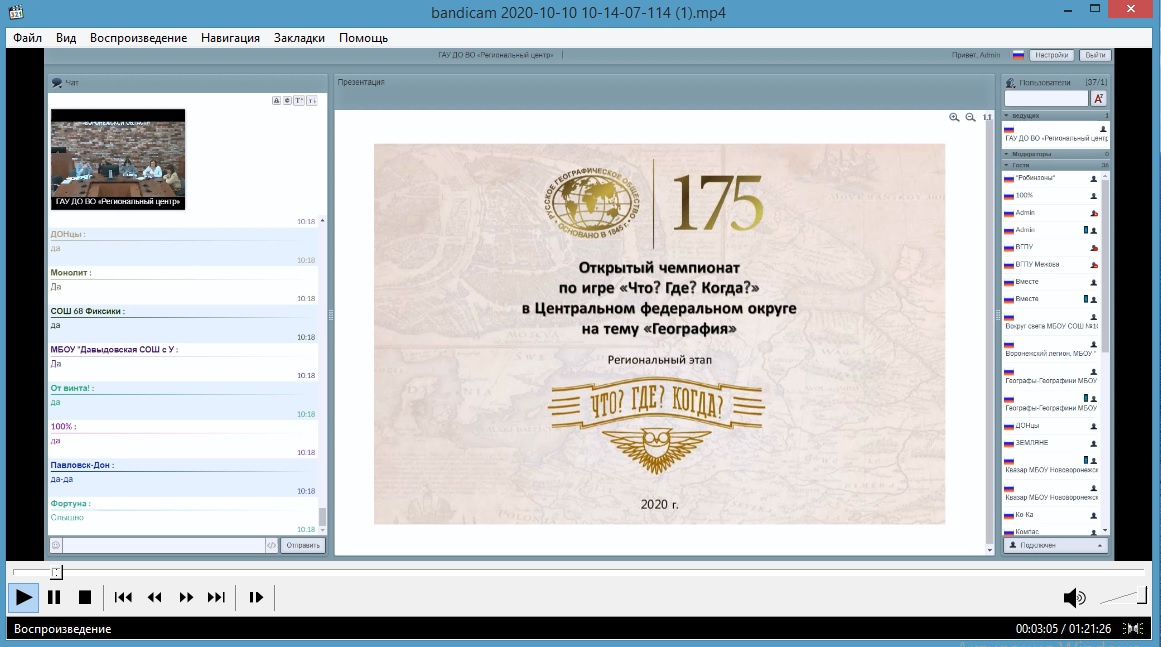Click the Павловск-Дон chat sender name
The height and width of the screenshot is (647, 1161).
click(82, 465)
